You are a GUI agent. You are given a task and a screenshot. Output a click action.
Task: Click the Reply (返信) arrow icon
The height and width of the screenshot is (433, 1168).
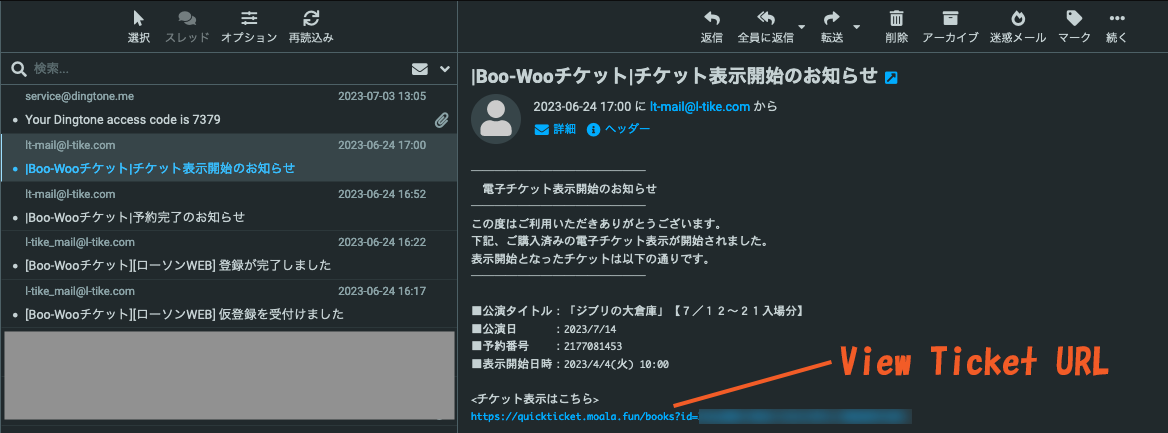click(711, 19)
